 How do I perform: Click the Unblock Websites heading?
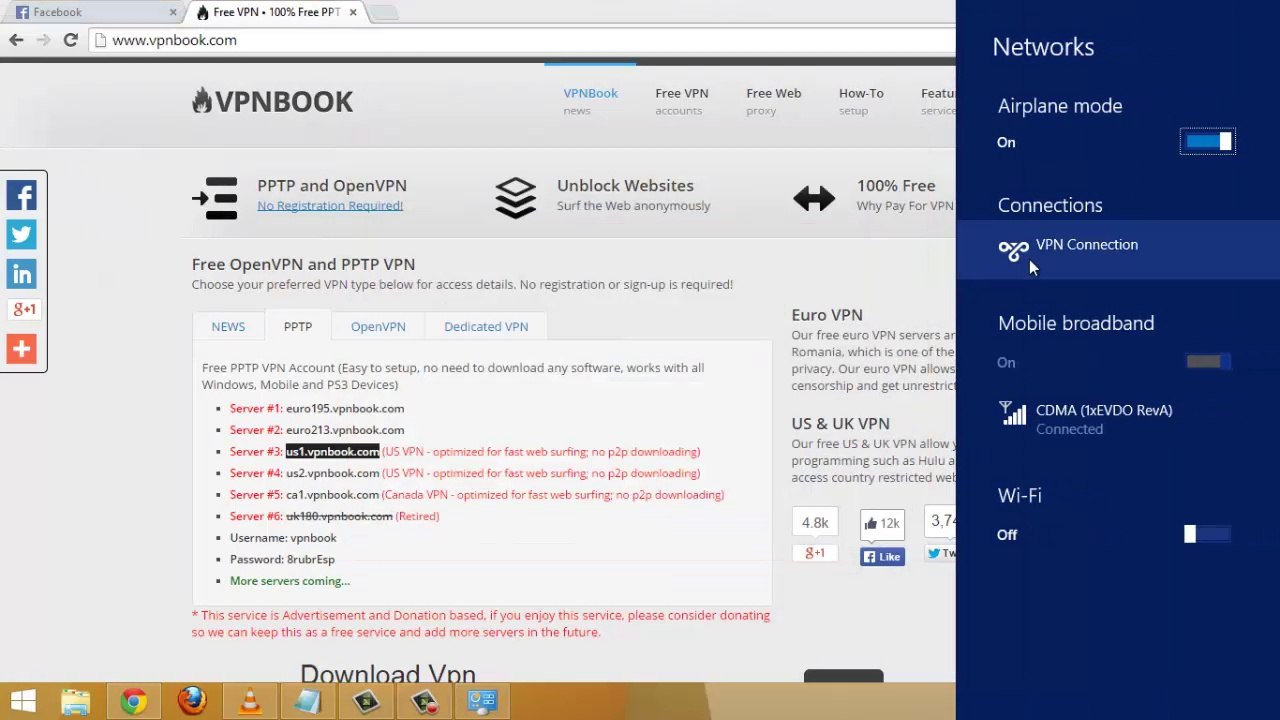[625, 186]
